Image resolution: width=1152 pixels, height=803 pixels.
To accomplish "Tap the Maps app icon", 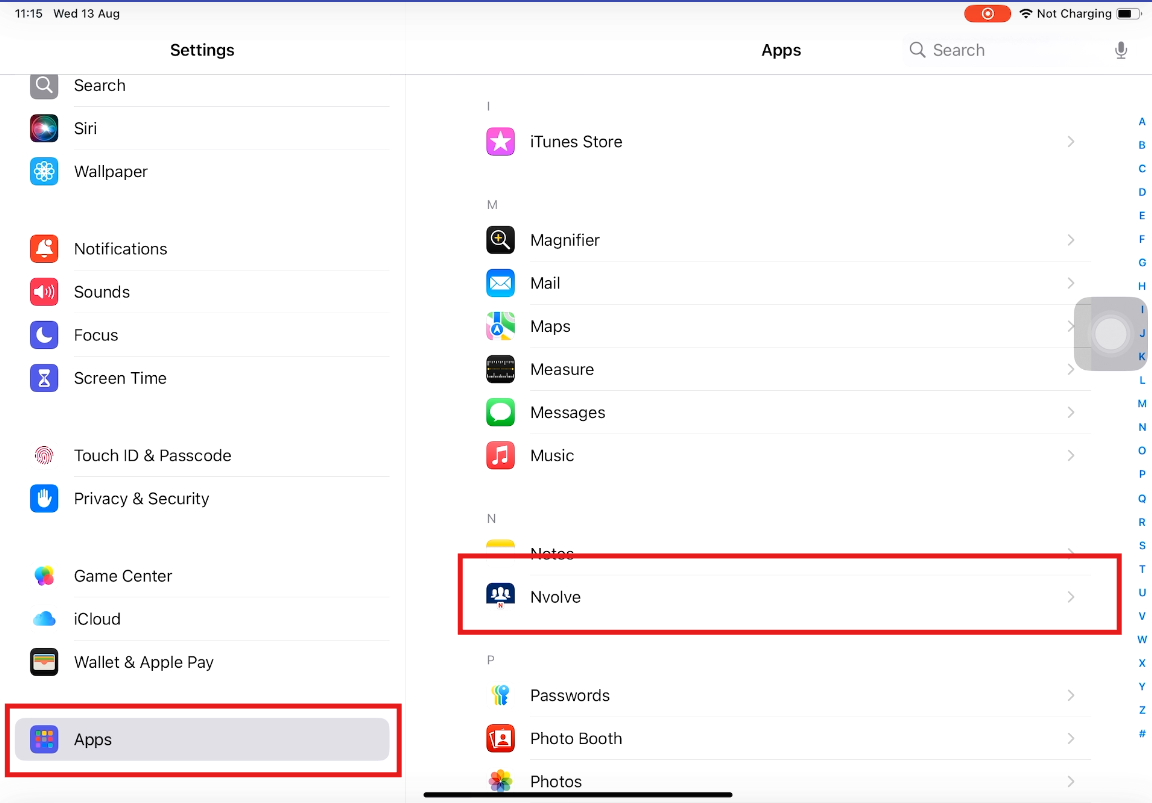I will click(500, 326).
